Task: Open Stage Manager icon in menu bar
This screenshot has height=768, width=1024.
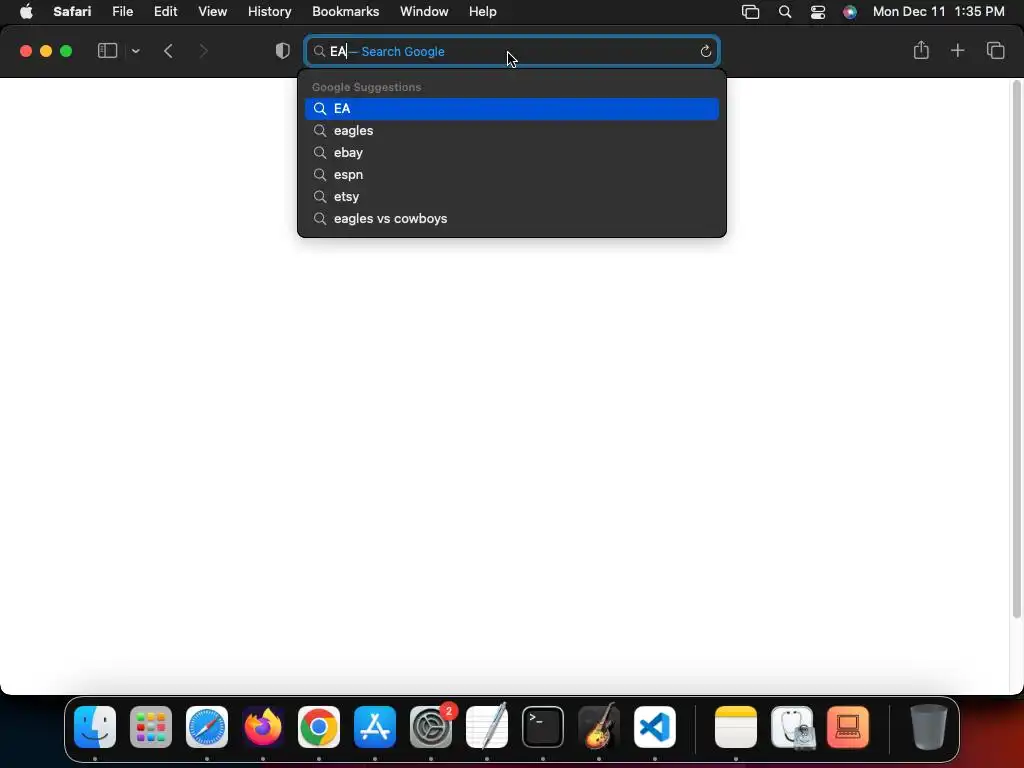Action: pyautogui.click(x=750, y=12)
